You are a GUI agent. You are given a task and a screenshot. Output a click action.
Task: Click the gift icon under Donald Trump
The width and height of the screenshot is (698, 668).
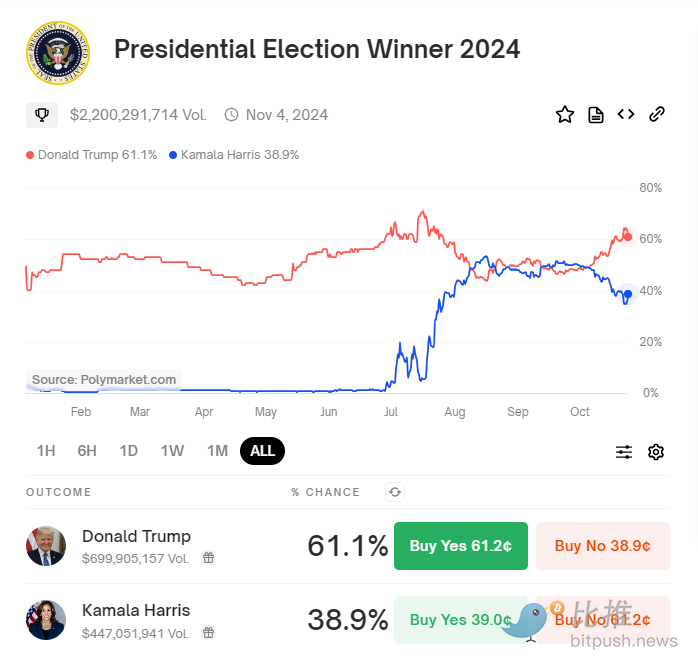click(x=209, y=558)
